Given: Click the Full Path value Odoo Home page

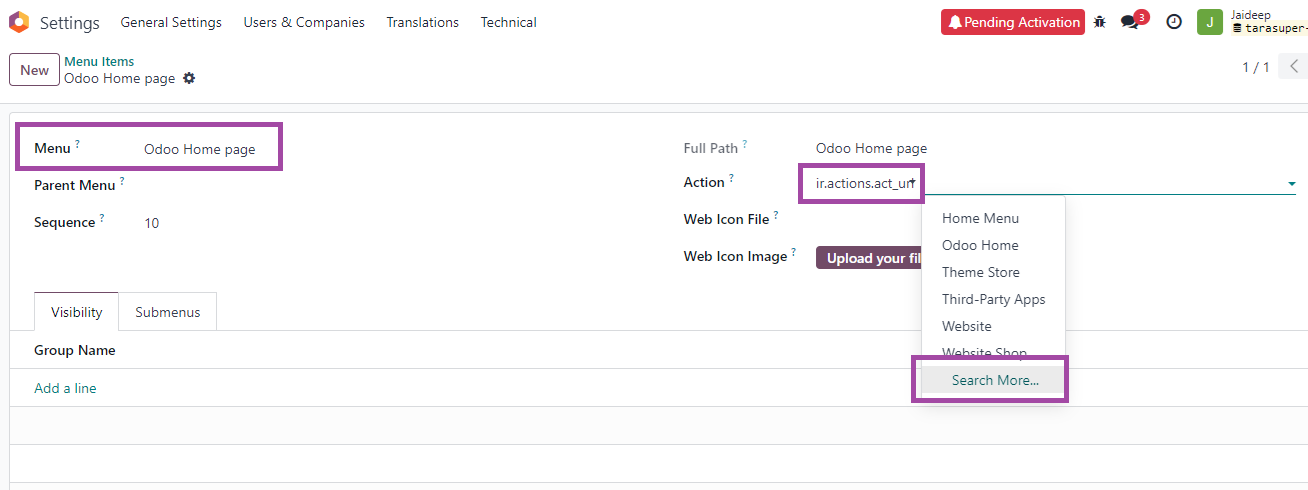Looking at the screenshot, I should click(x=871, y=148).
